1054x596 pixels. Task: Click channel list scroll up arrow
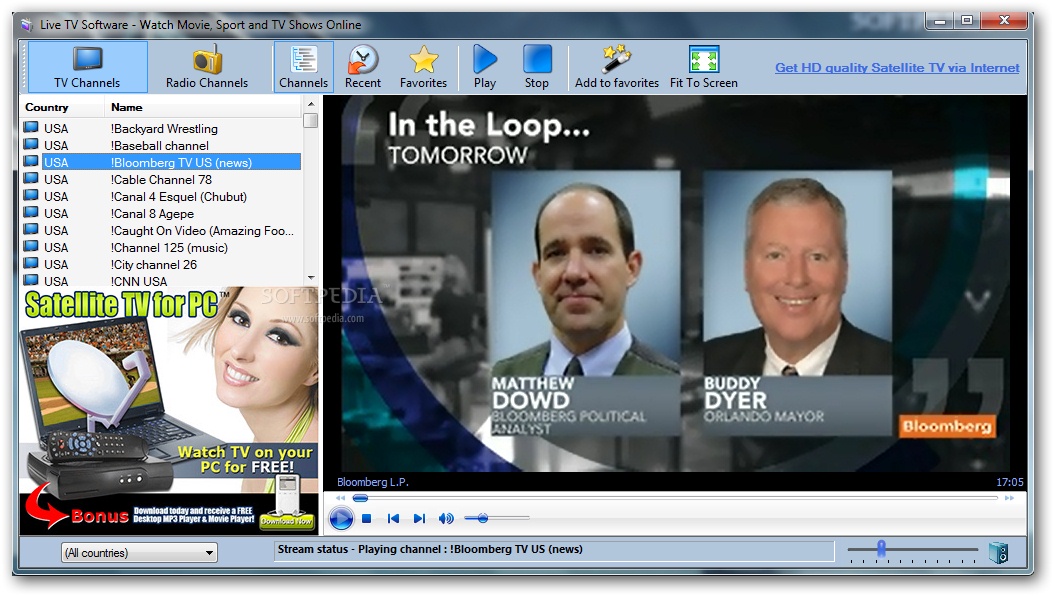(311, 104)
